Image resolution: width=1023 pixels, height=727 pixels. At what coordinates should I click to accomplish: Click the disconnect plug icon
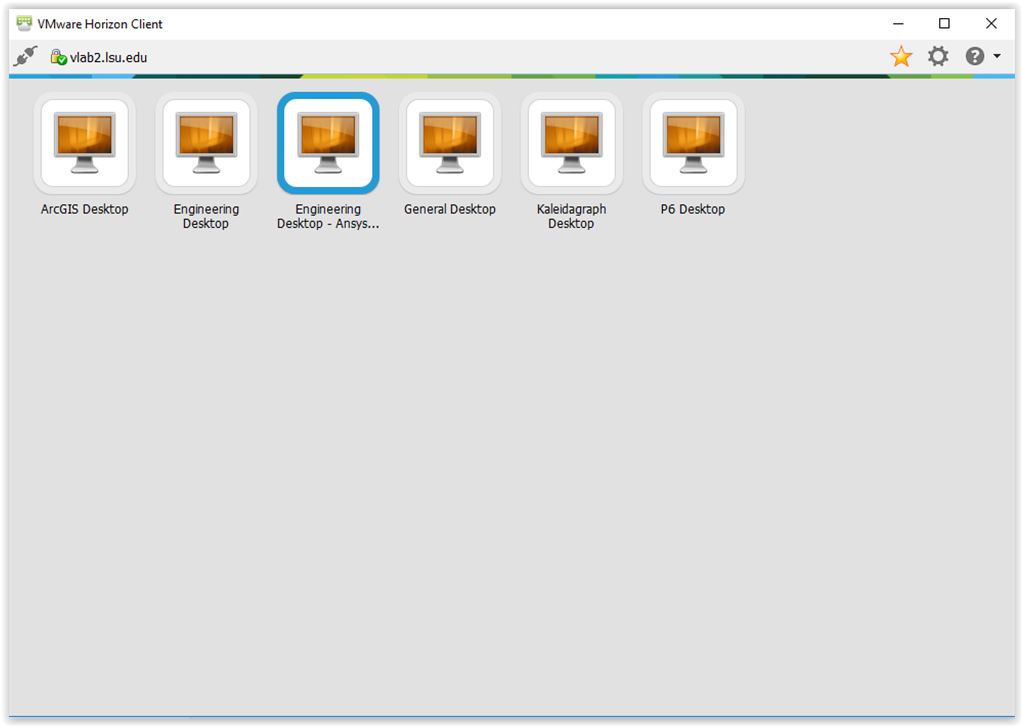point(25,57)
